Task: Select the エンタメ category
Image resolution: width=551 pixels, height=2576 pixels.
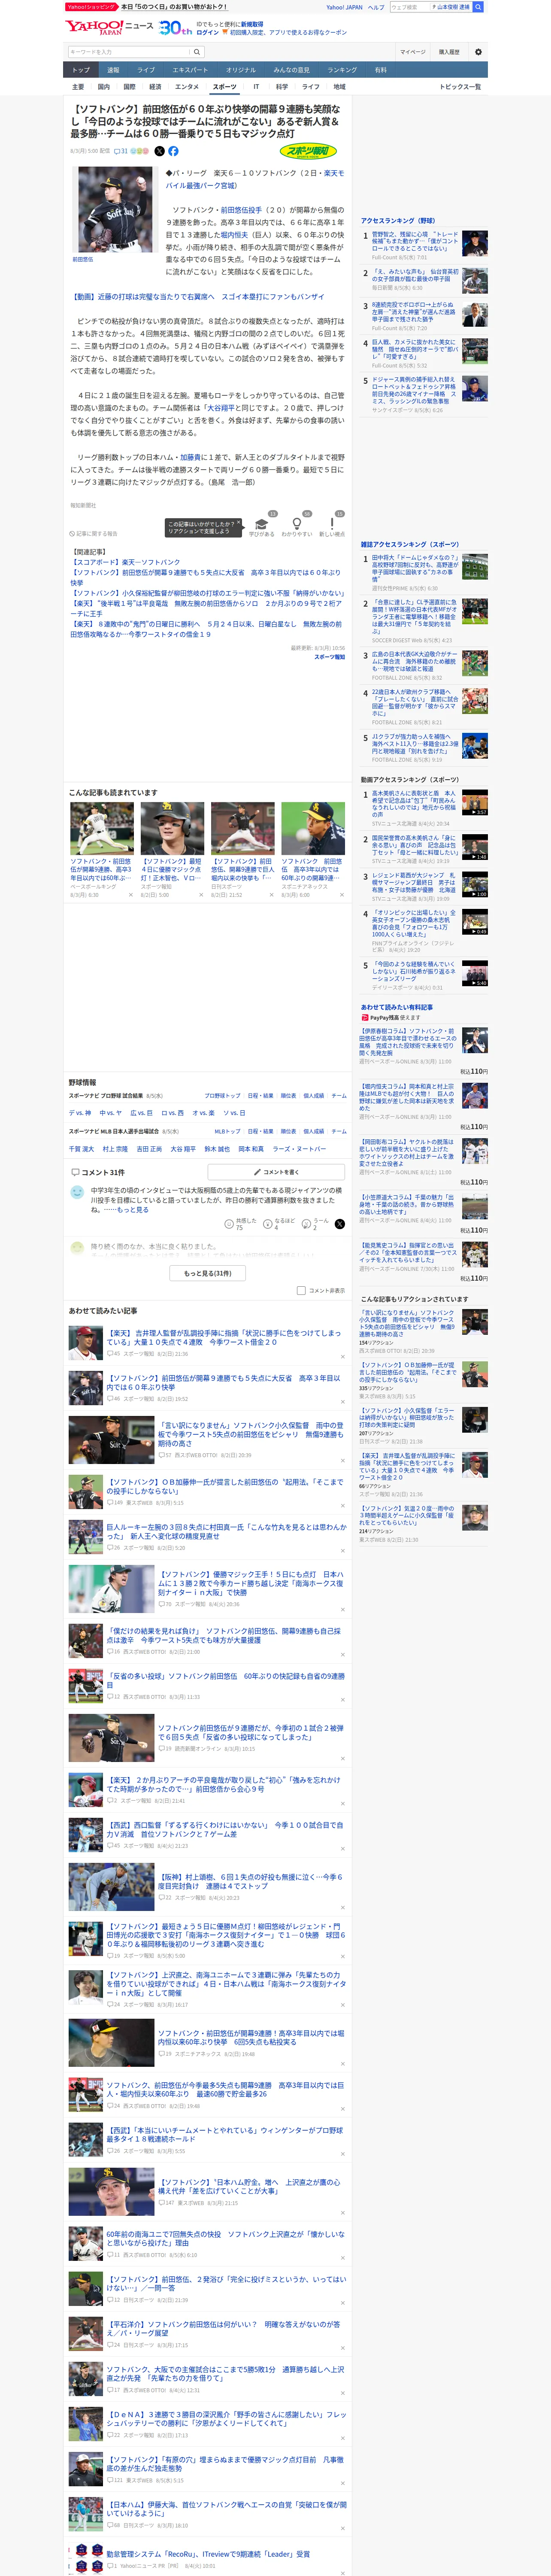Action: pyautogui.click(x=187, y=87)
